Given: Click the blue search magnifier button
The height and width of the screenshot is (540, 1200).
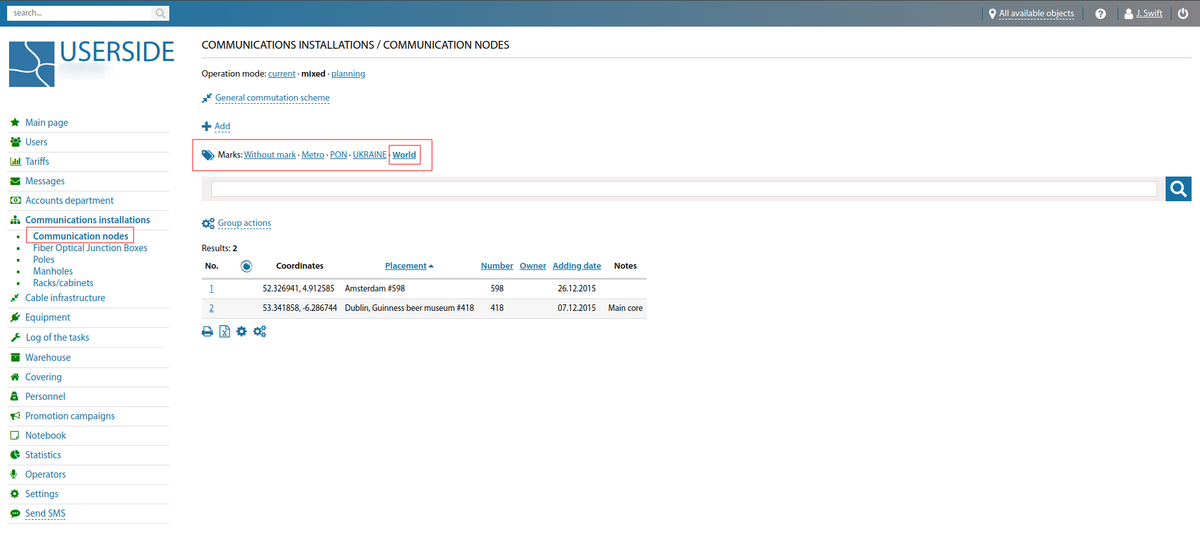Looking at the screenshot, I should click(1178, 188).
